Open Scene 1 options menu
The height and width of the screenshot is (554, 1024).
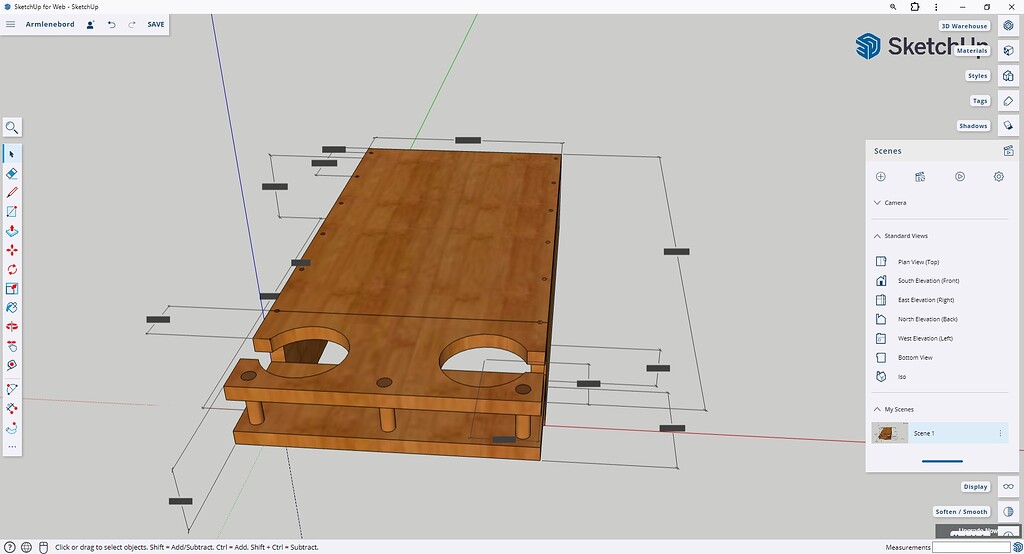click(1000, 433)
